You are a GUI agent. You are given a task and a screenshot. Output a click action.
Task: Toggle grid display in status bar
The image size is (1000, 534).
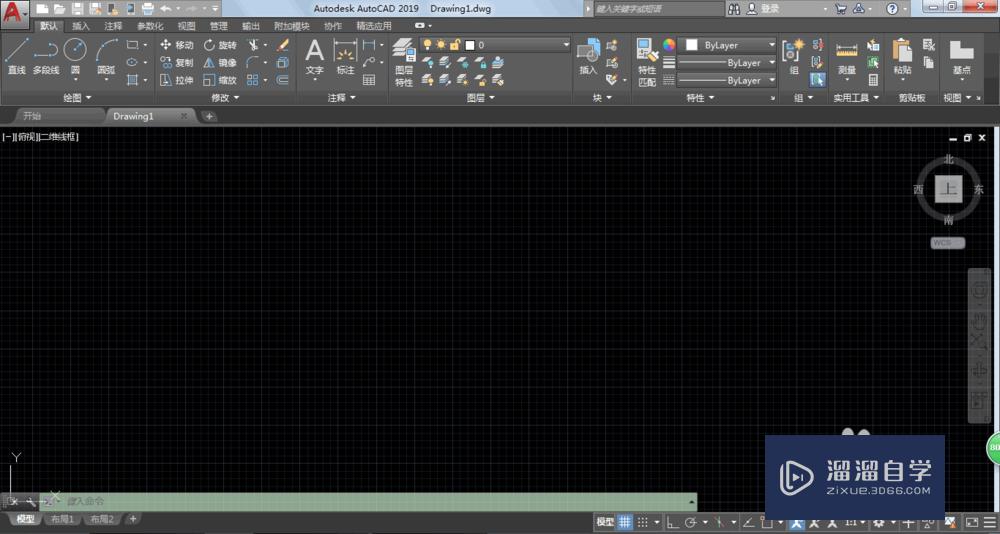pyautogui.click(x=625, y=522)
